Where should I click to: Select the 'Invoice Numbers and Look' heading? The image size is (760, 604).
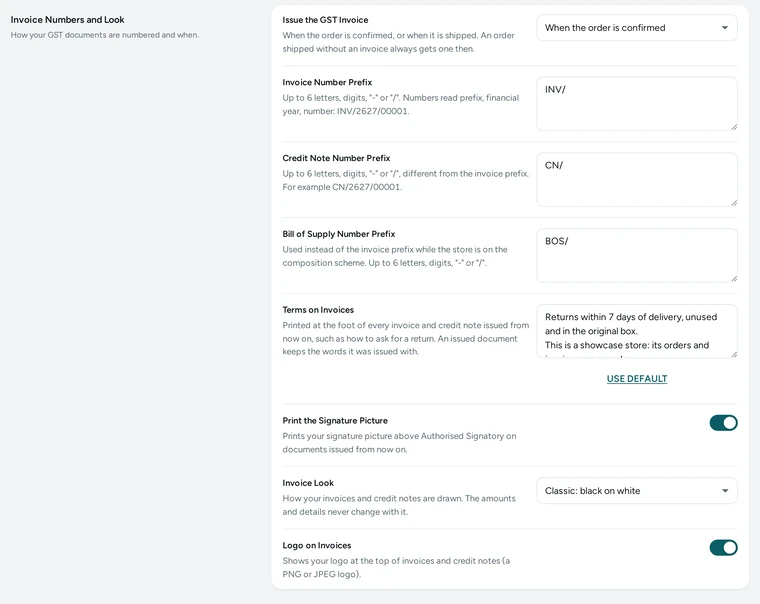point(67,20)
